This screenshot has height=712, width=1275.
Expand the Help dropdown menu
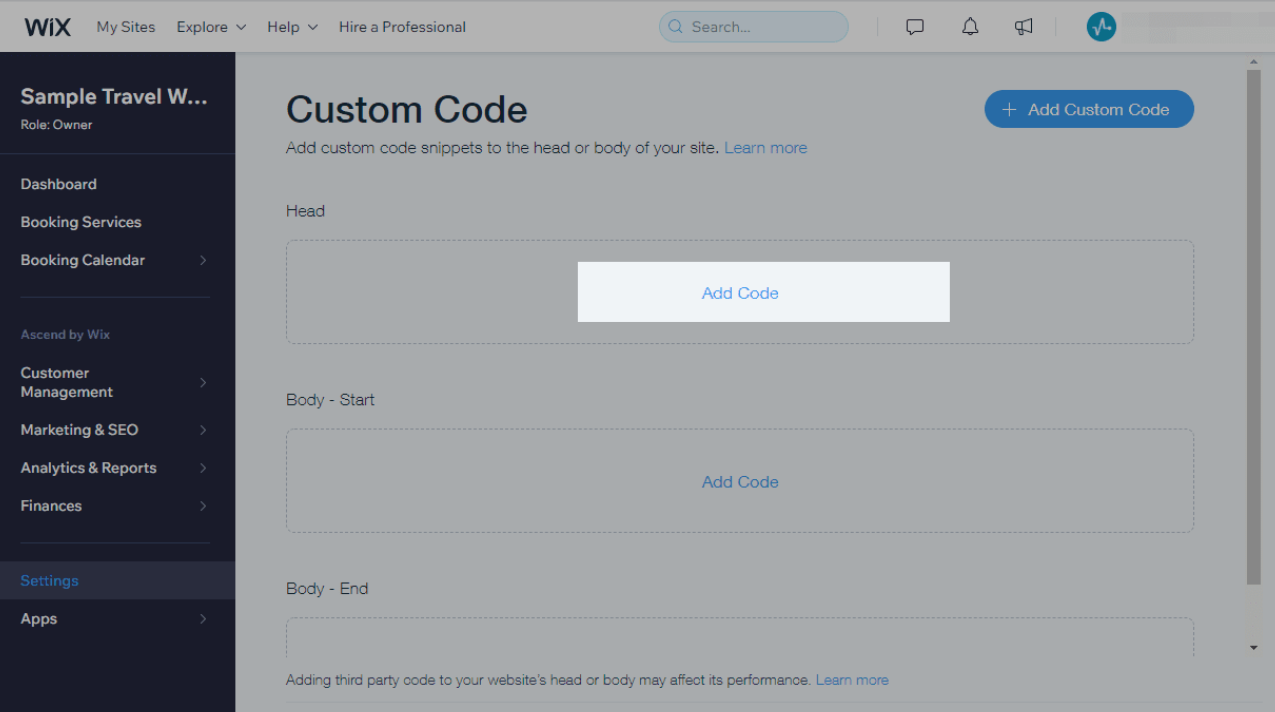292,27
